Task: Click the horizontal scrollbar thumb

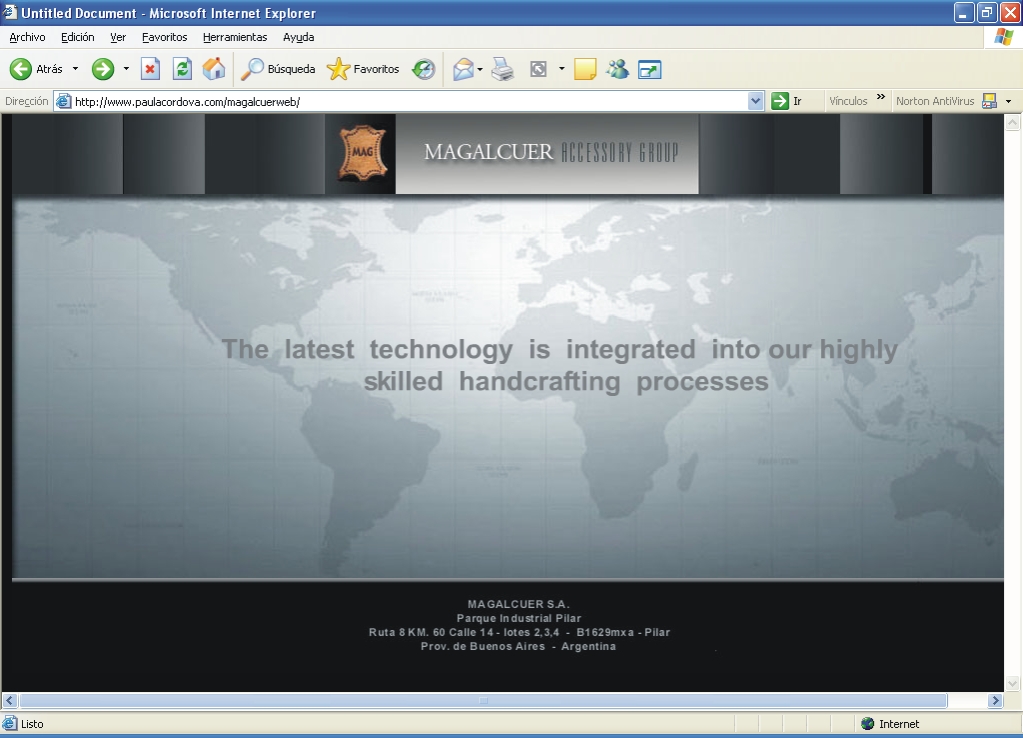Action: pyautogui.click(x=483, y=701)
